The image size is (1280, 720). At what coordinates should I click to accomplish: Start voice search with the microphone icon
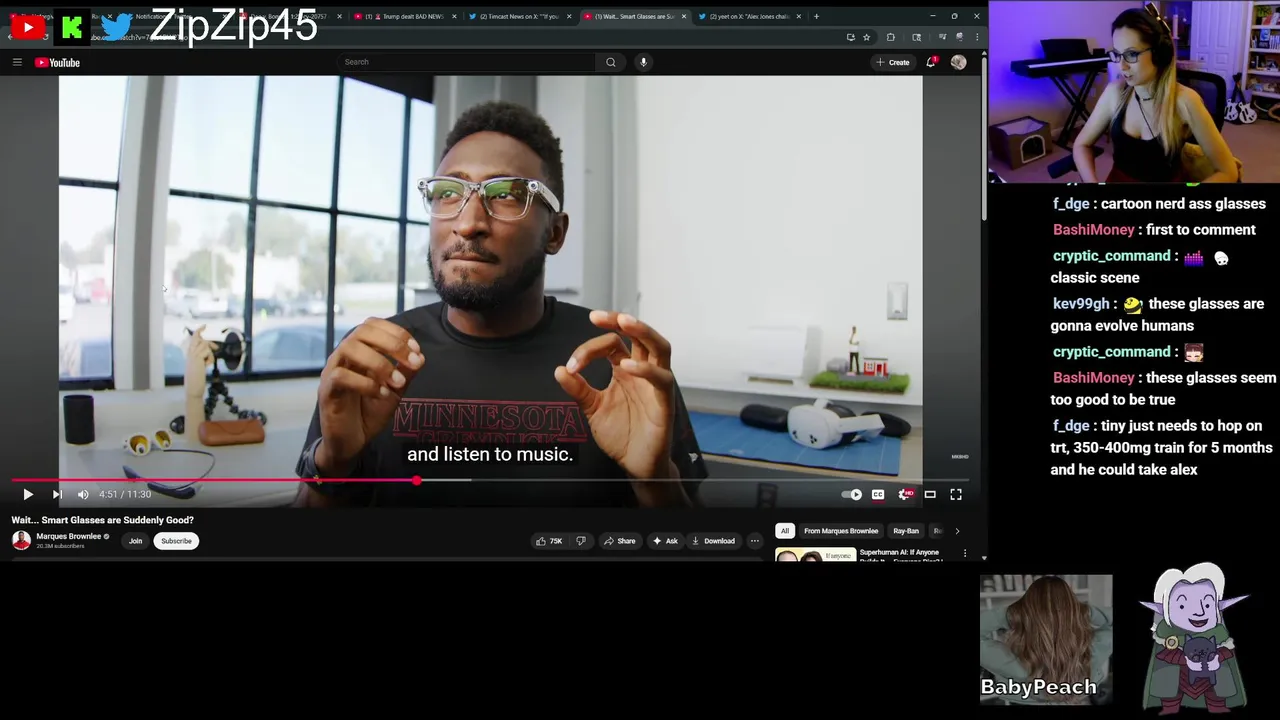point(643,62)
